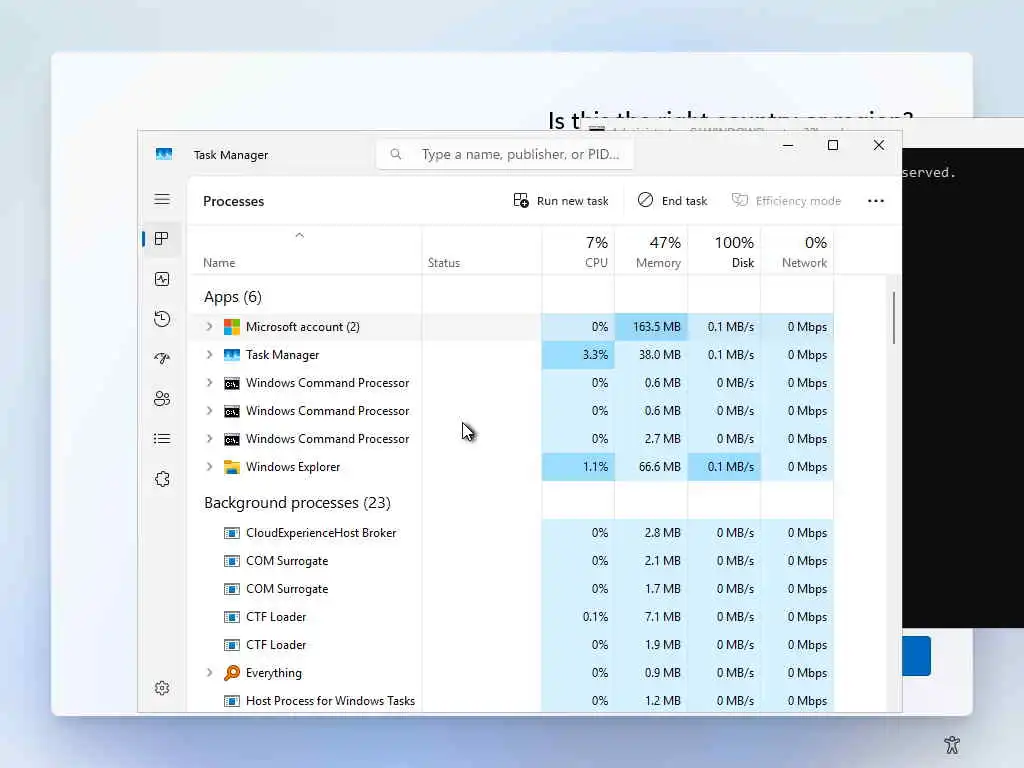The width and height of the screenshot is (1024, 768).
Task: Open the Services page icon in sidebar
Action: (x=162, y=479)
